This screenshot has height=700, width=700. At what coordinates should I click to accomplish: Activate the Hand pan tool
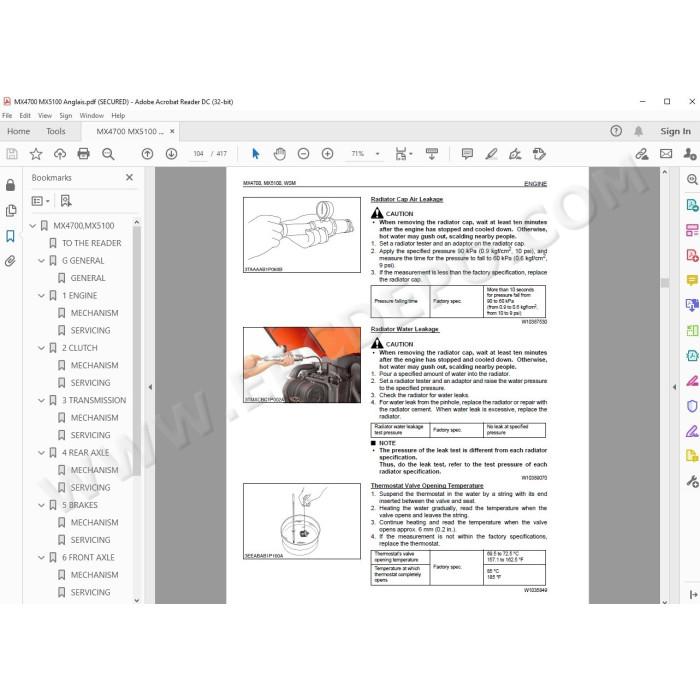point(279,154)
